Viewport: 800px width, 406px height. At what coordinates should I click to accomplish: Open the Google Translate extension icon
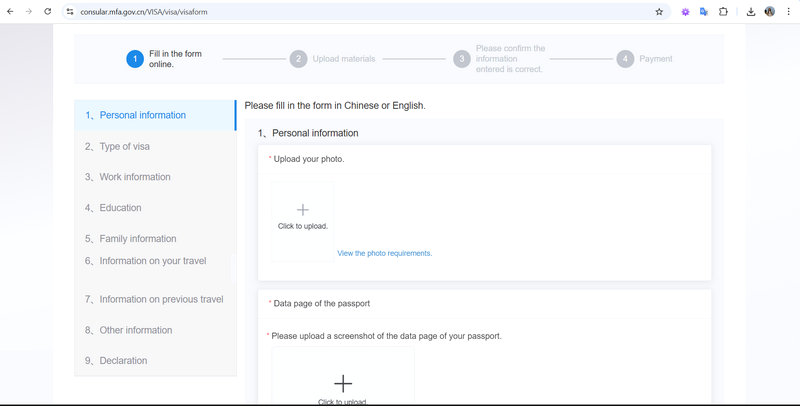pos(704,11)
